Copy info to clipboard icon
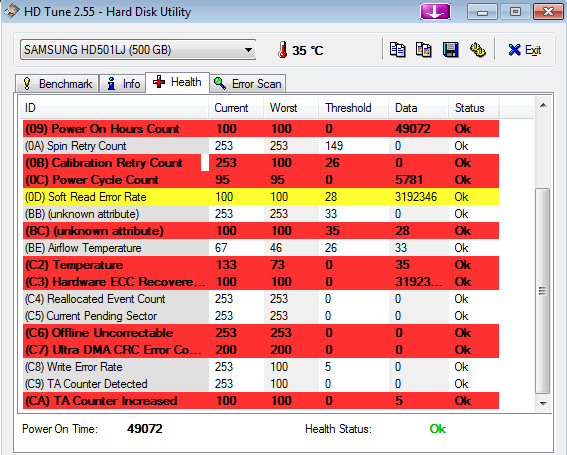Image resolution: width=567 pixels, height=455 pixels. 397,50
